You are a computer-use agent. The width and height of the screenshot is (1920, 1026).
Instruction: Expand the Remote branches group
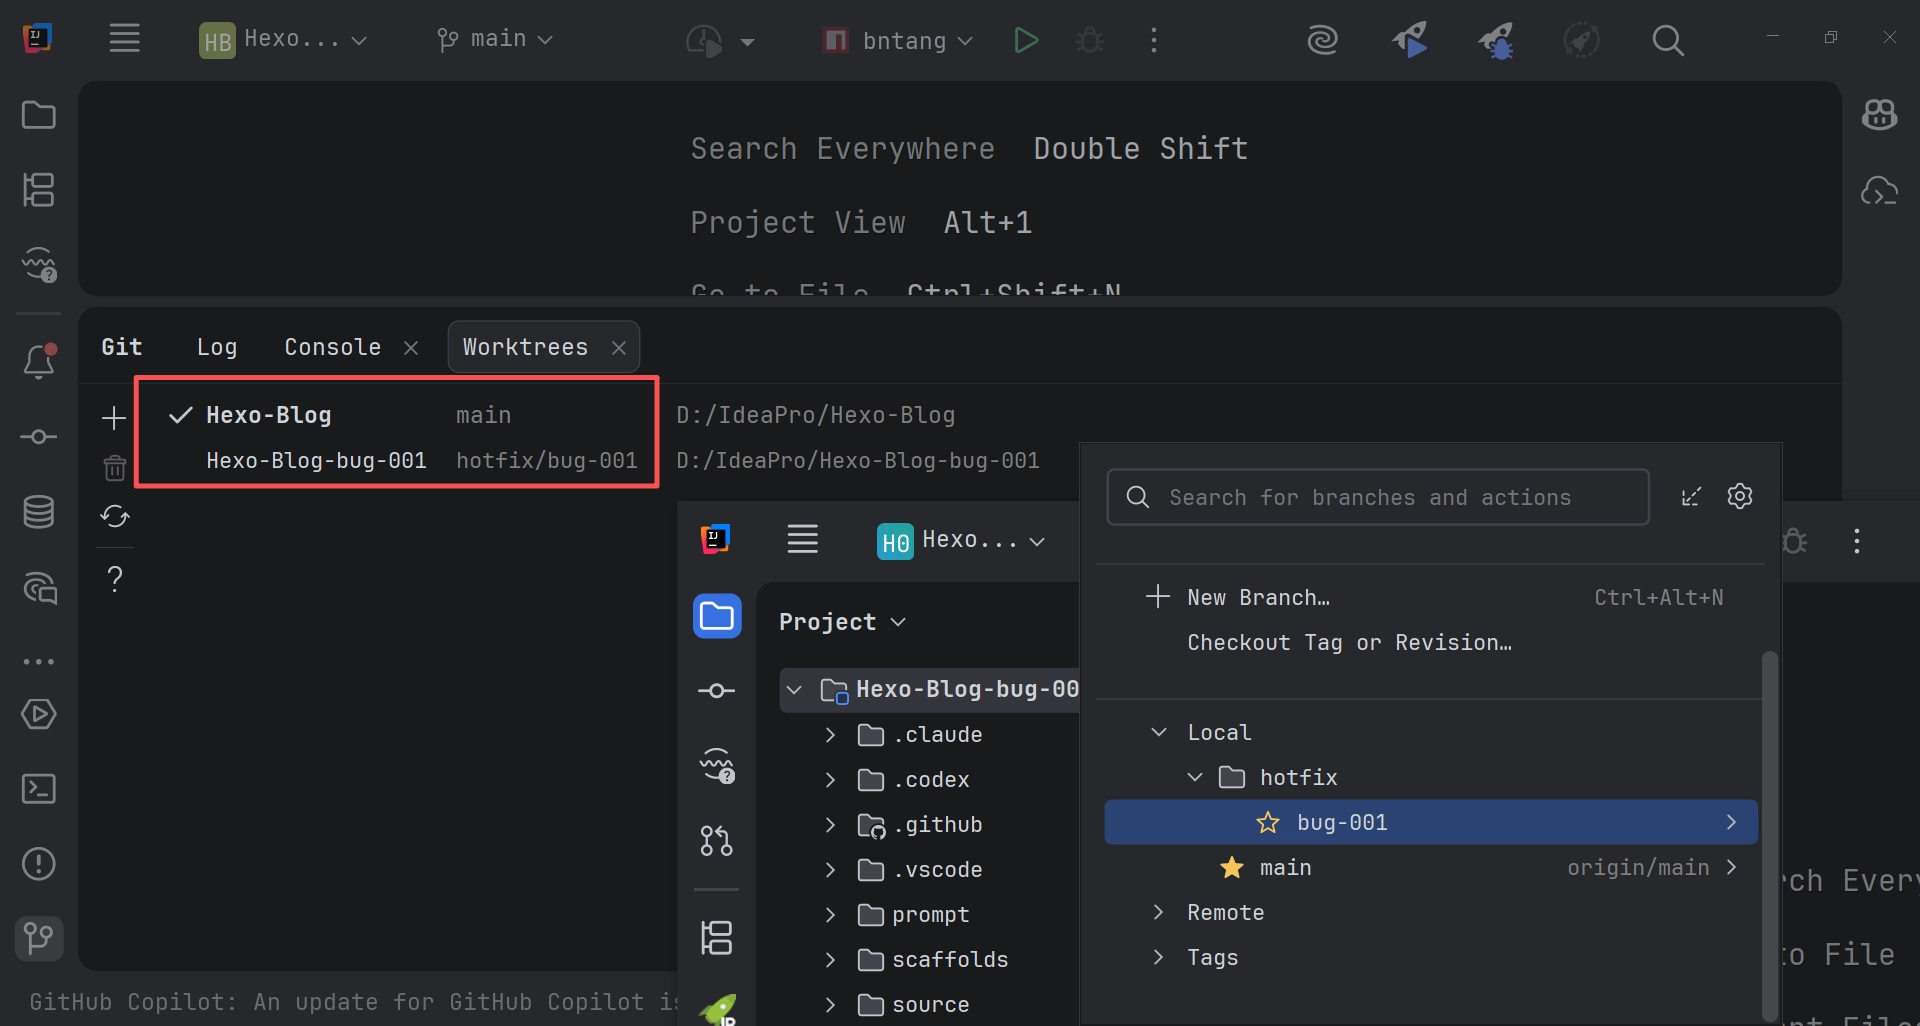tap(1159, 912)
